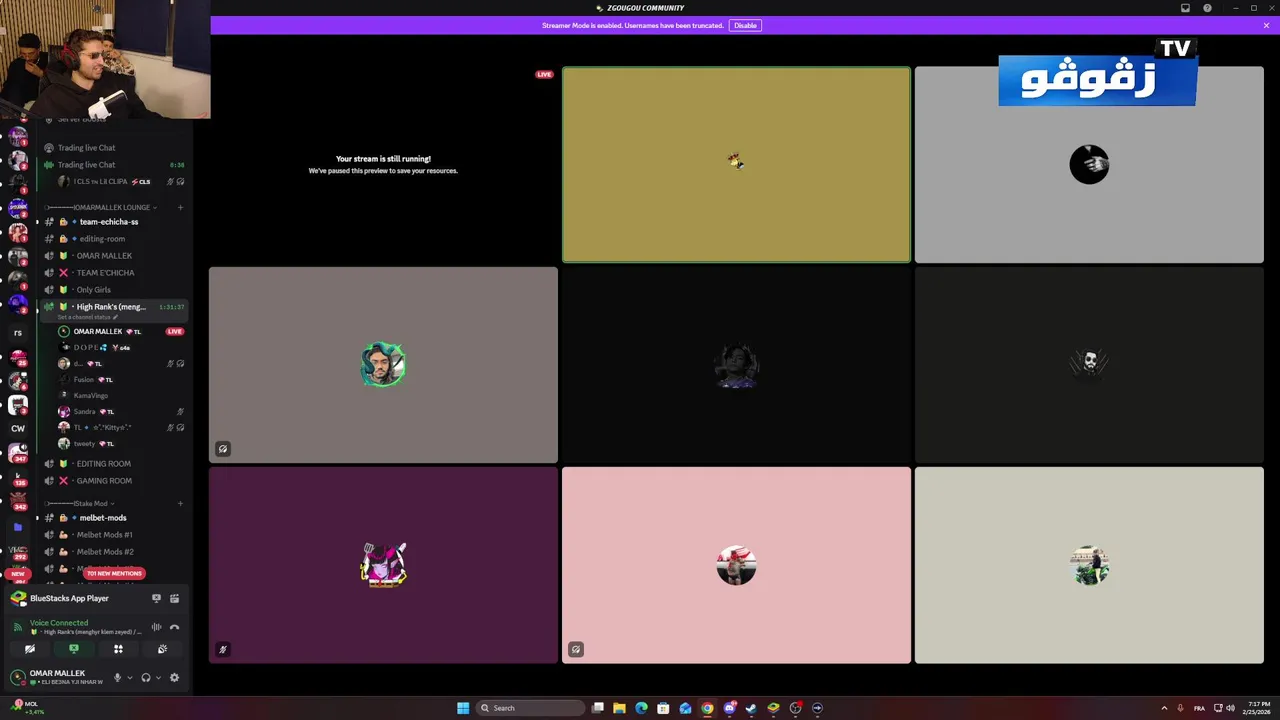Click the NEW unread servers pill
The width and height of the screenshot is (1280, 720).
click(18, 574)
